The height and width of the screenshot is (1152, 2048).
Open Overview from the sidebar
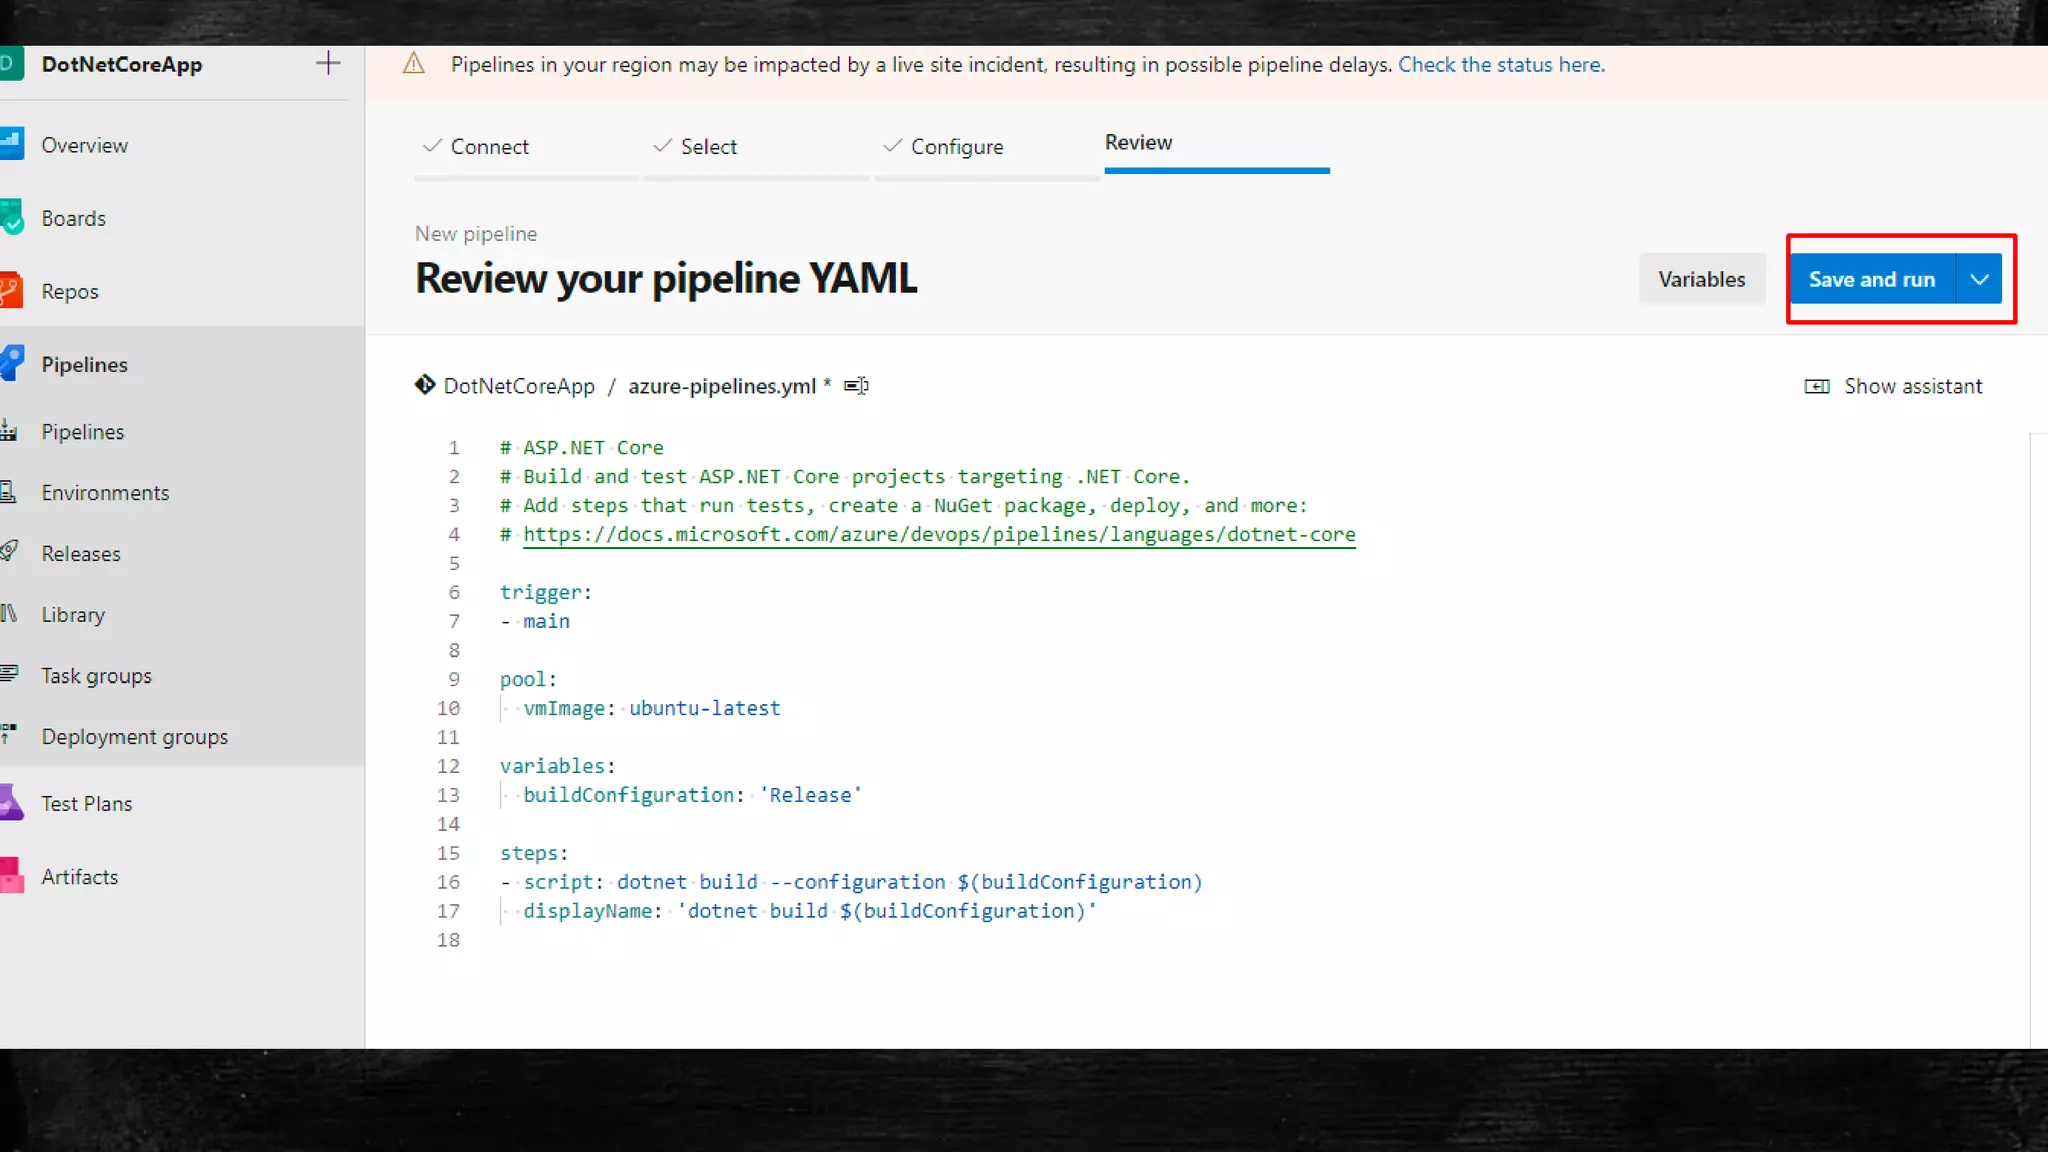[x=85, y=145]
